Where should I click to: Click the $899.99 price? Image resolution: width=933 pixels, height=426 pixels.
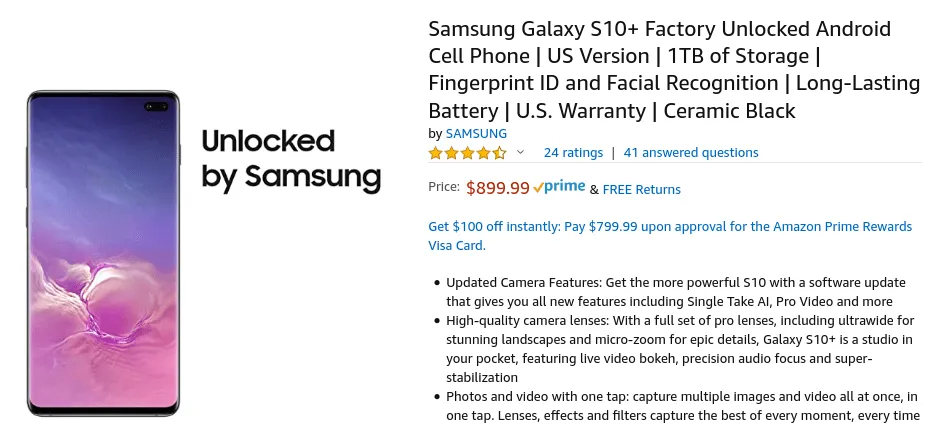pyautogui.click(x=497, y=188)
